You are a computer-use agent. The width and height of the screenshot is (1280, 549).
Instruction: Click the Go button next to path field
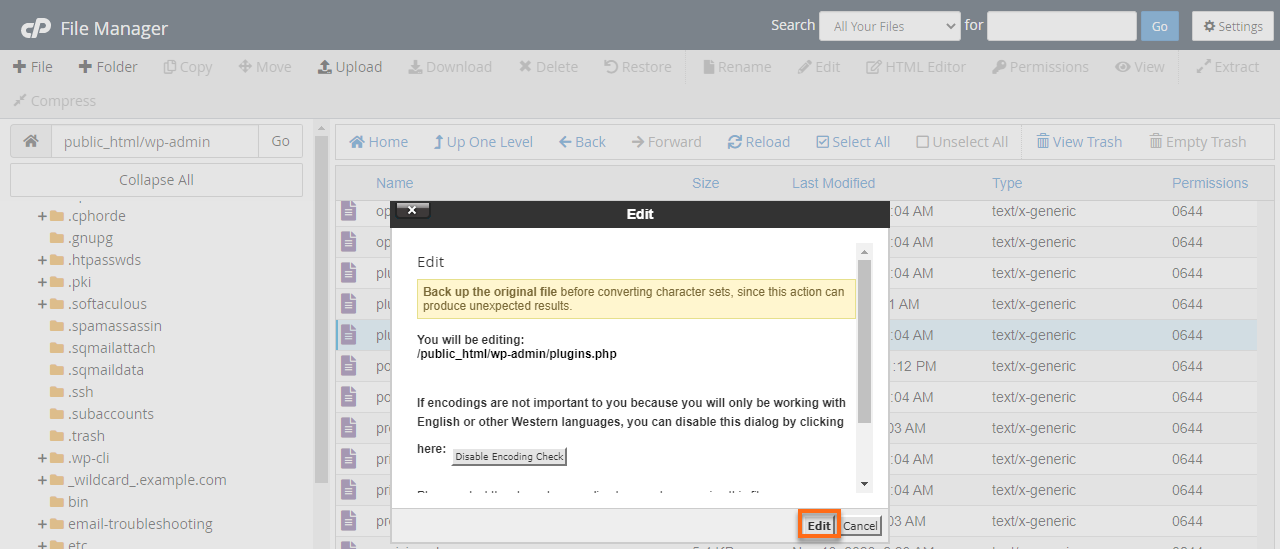click(281, 141)
